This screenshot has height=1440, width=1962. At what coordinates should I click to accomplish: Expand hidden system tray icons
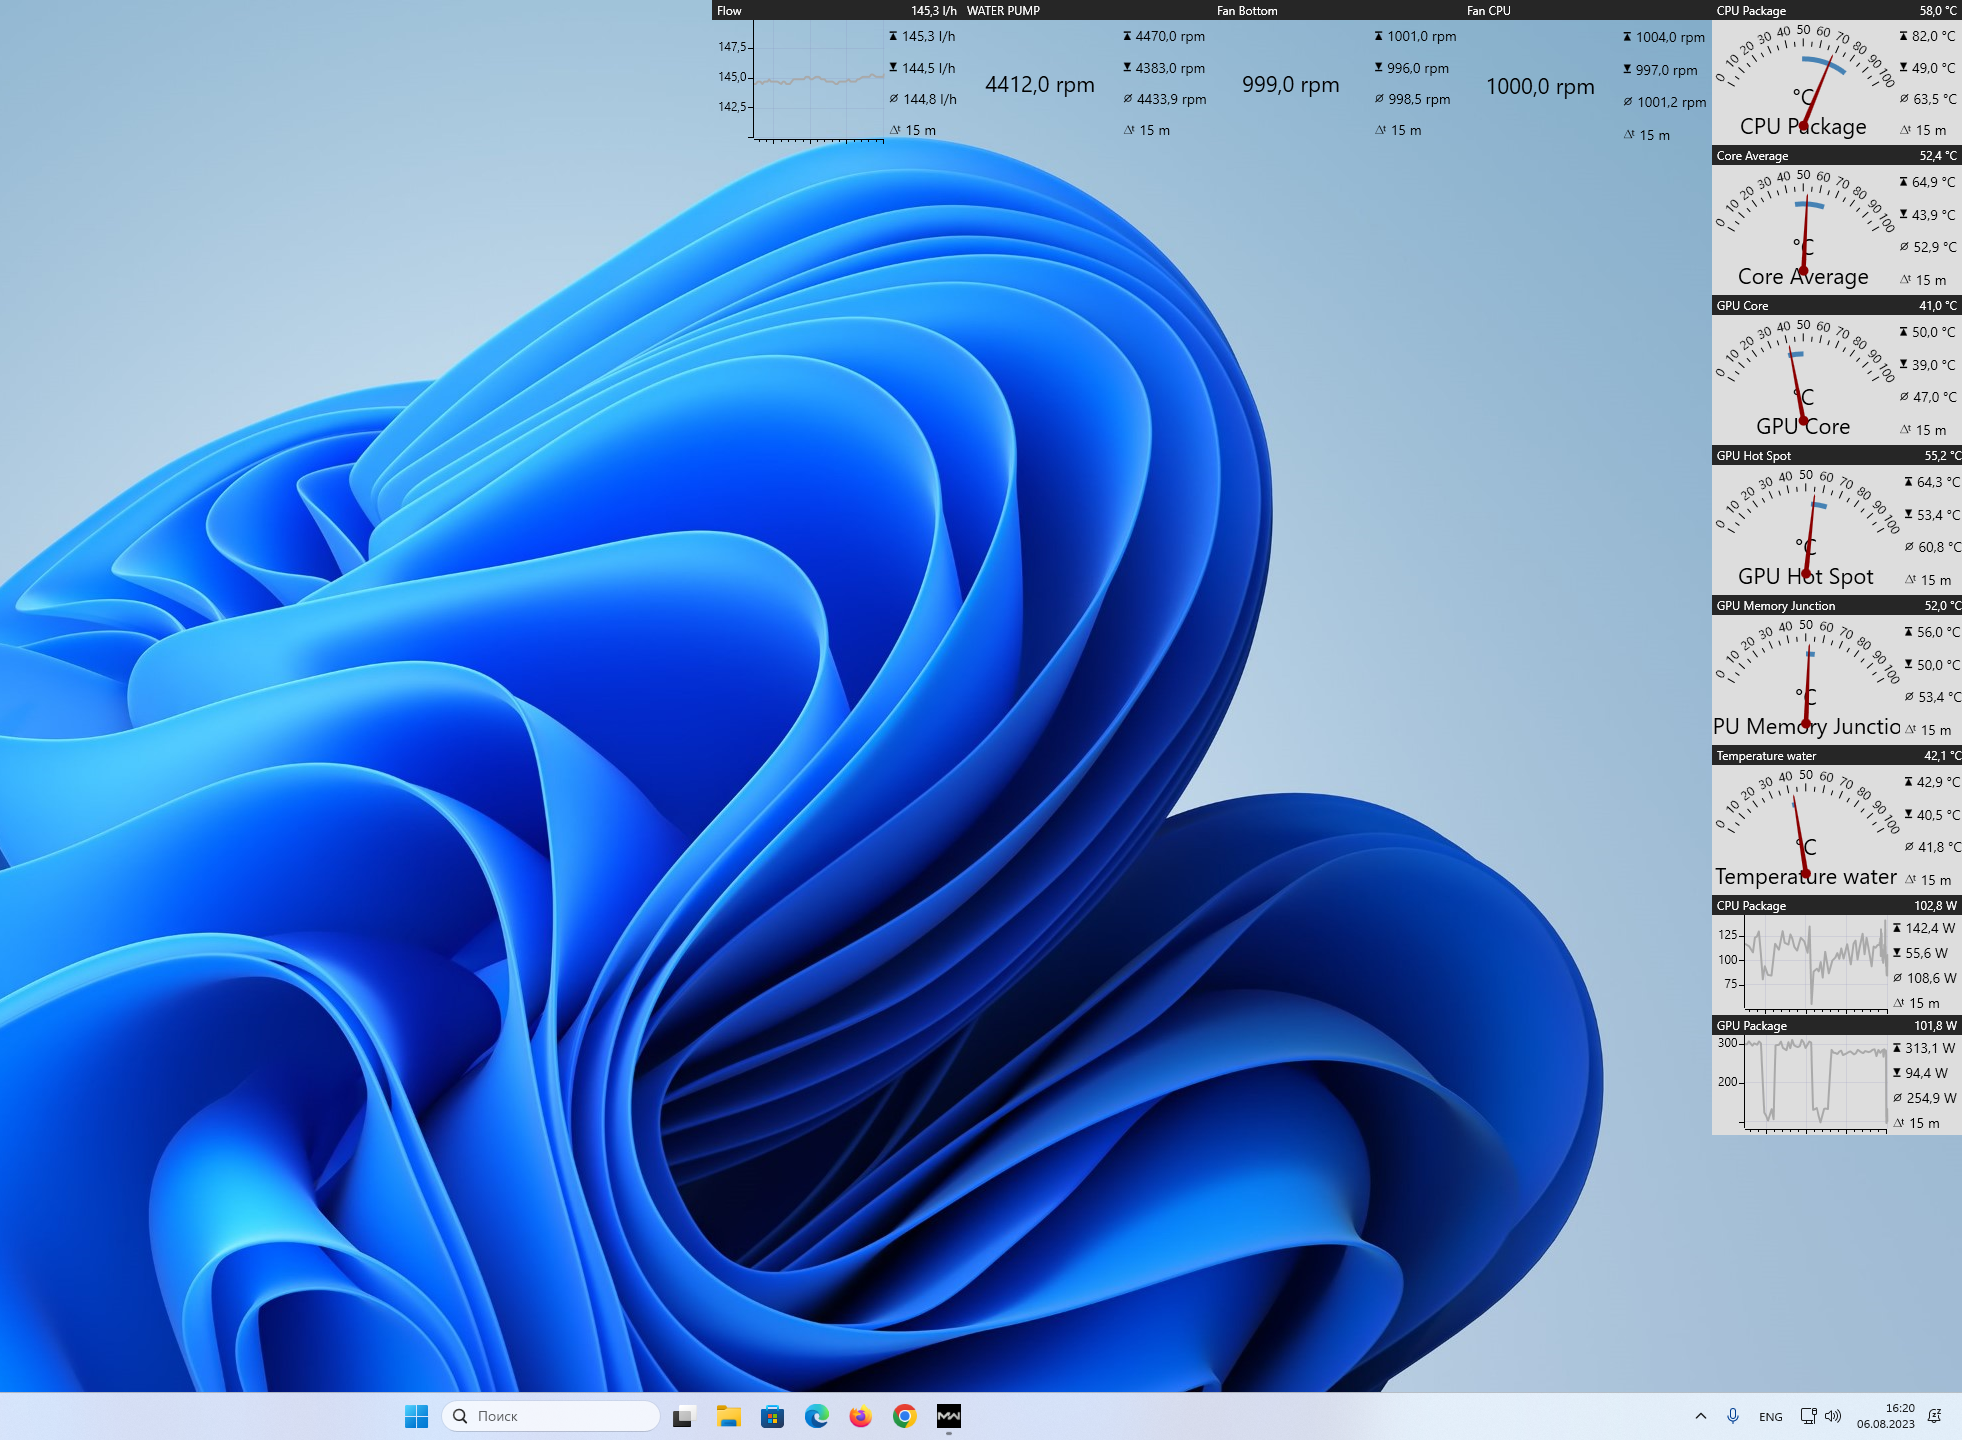point(1700,1416)
